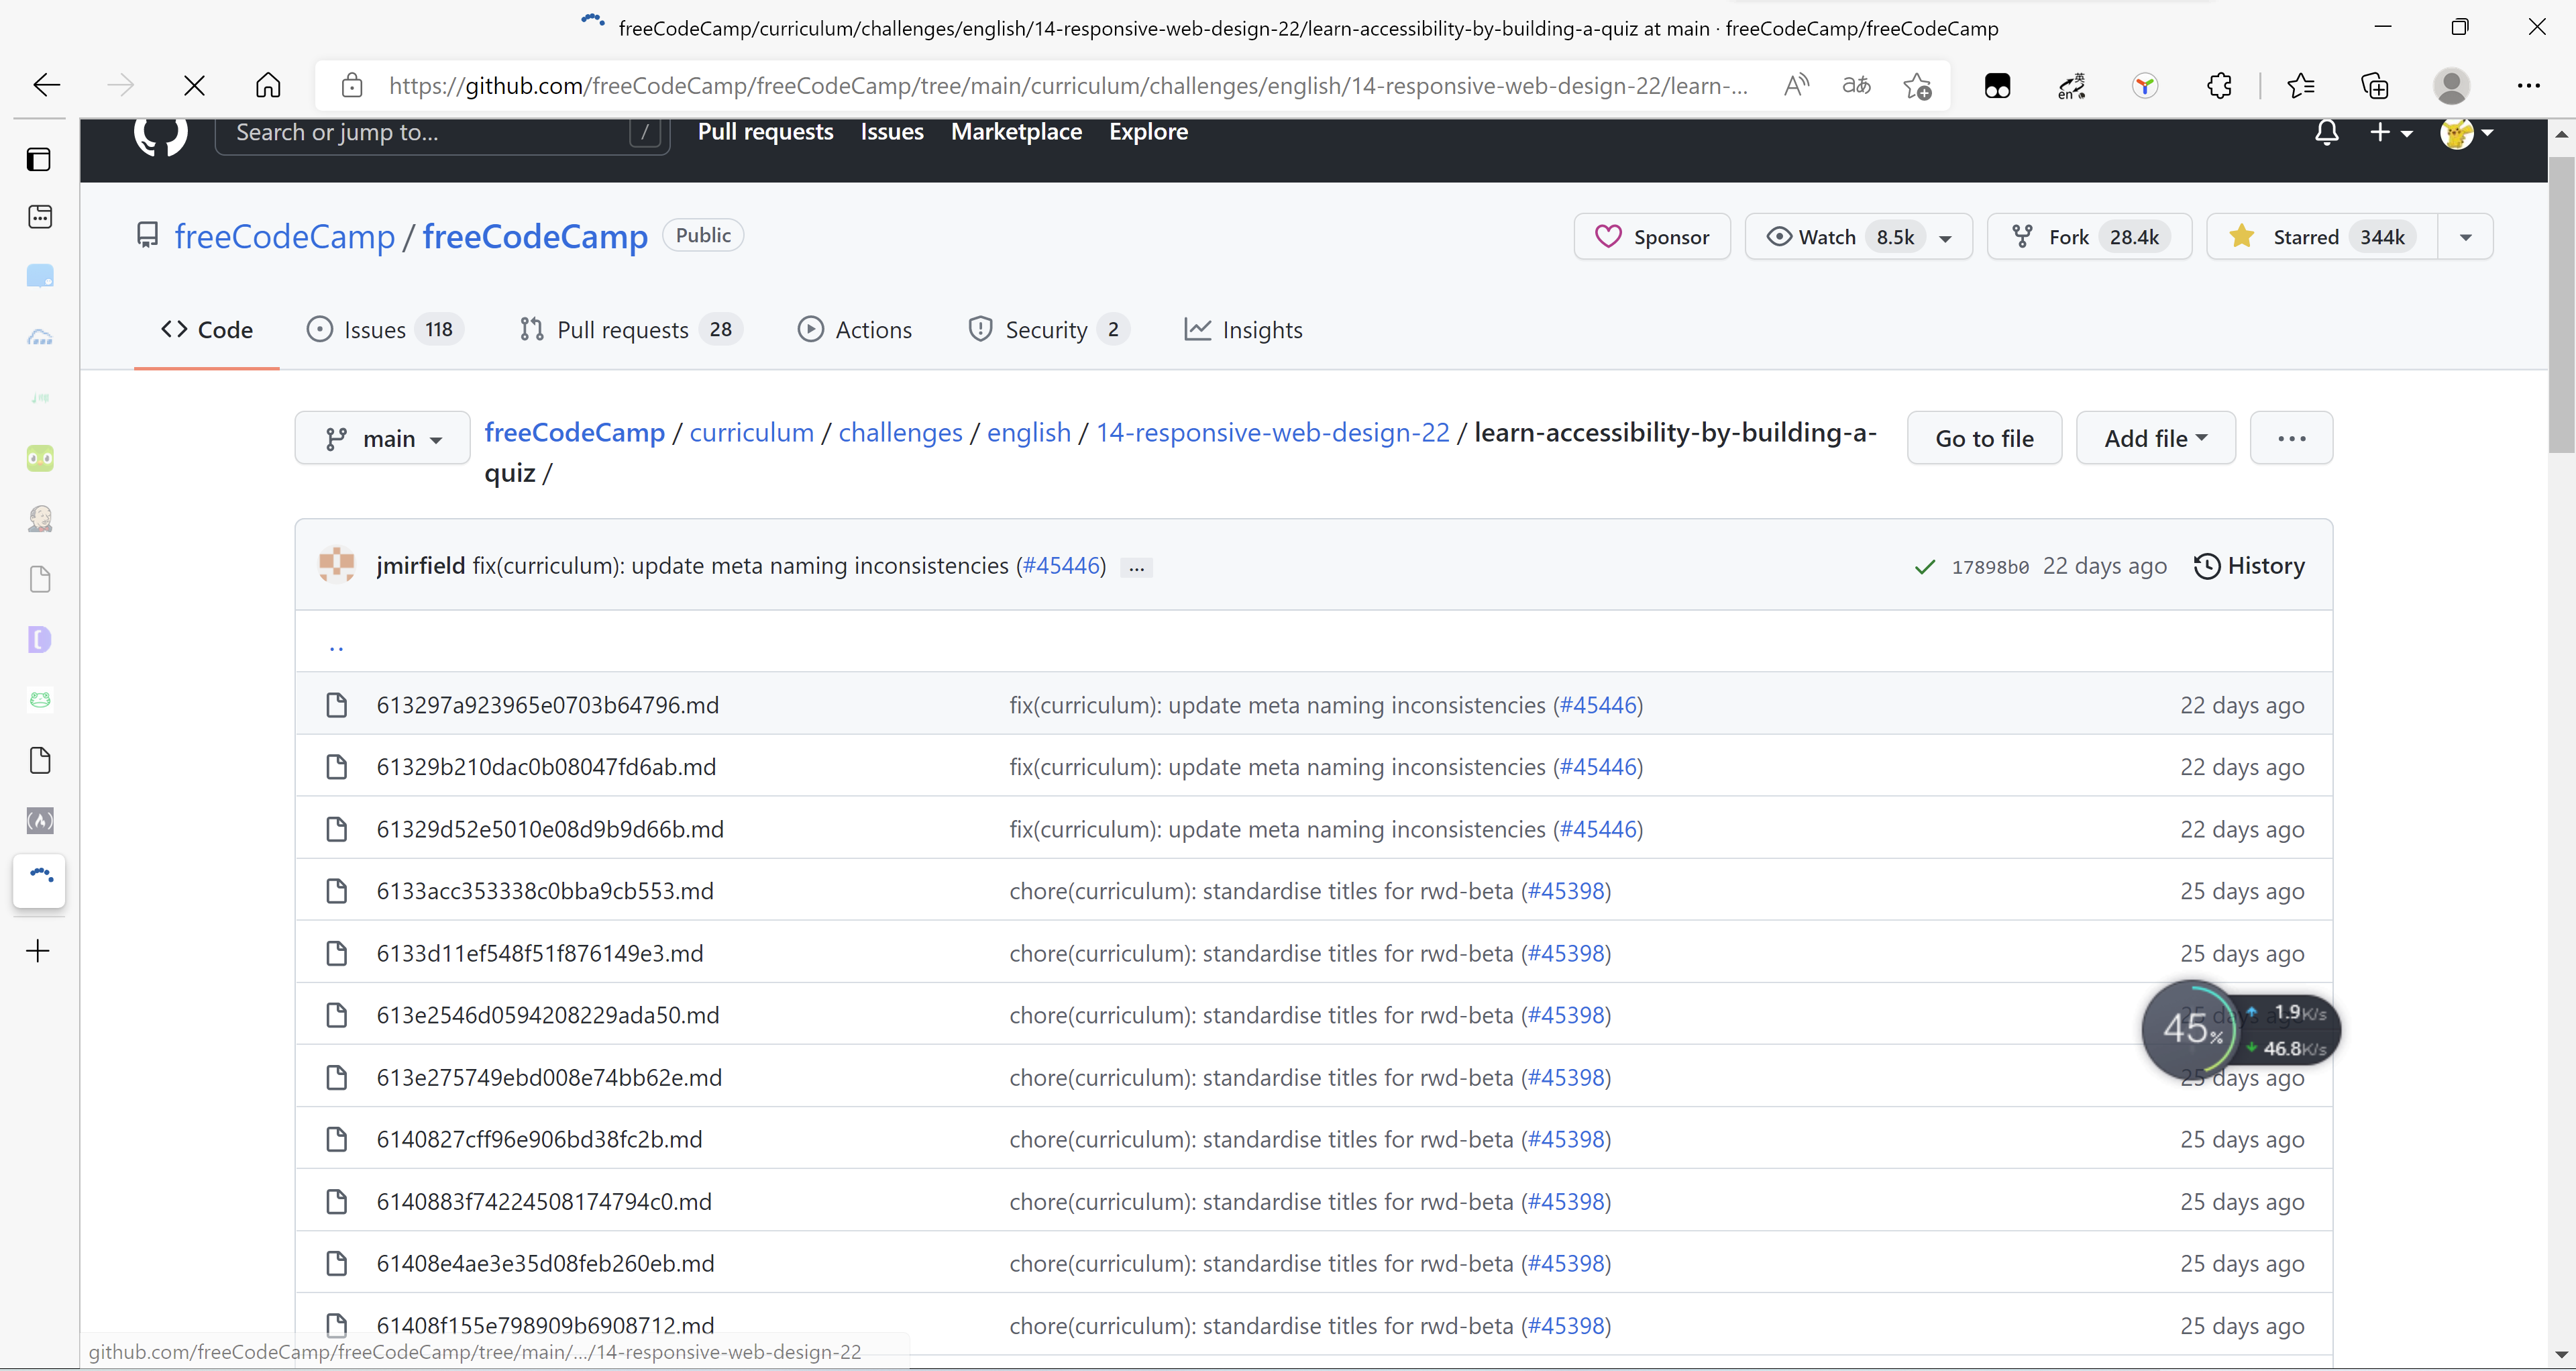This screenshot has height=1371, width=2576.
Task: Star the freeCodeCamp repository
Action: click(2320, 236)
